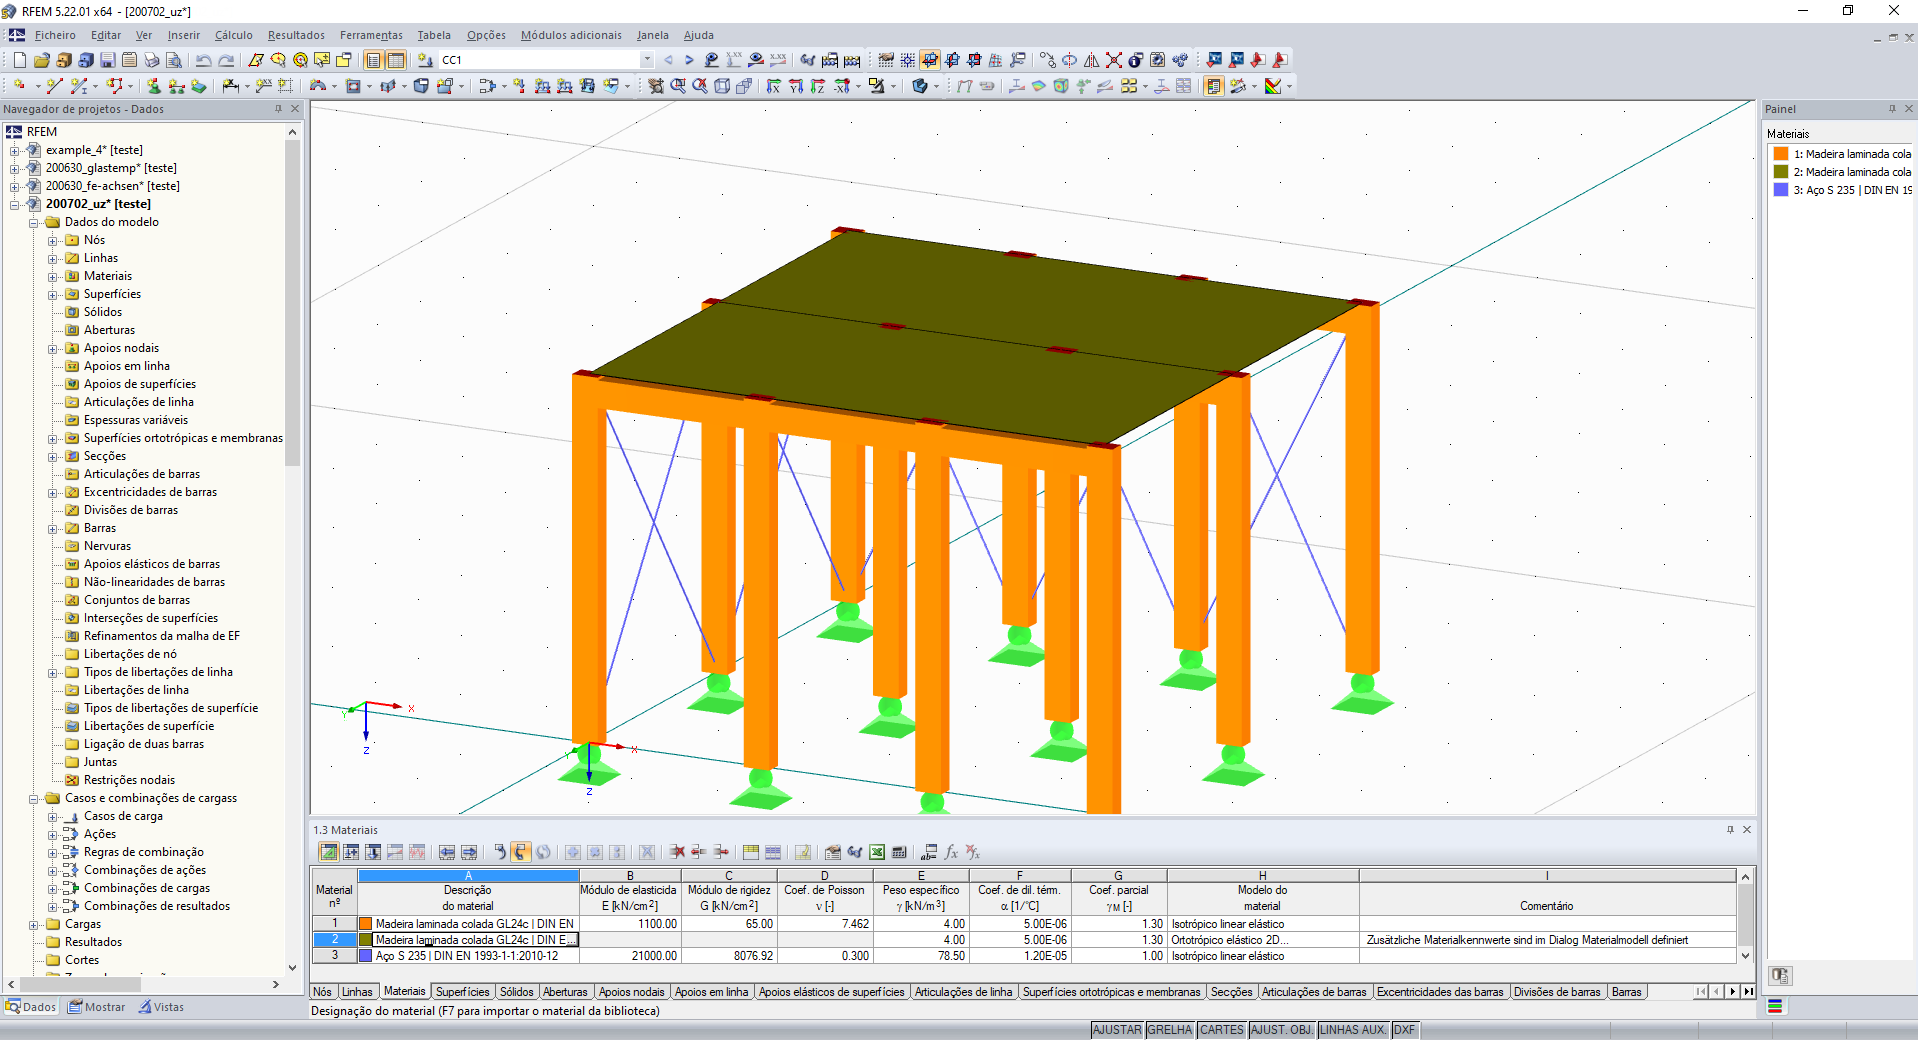Open the CC1 load case dropdown
Viewport: 1918px width, 1040px height.
(647, 60)
